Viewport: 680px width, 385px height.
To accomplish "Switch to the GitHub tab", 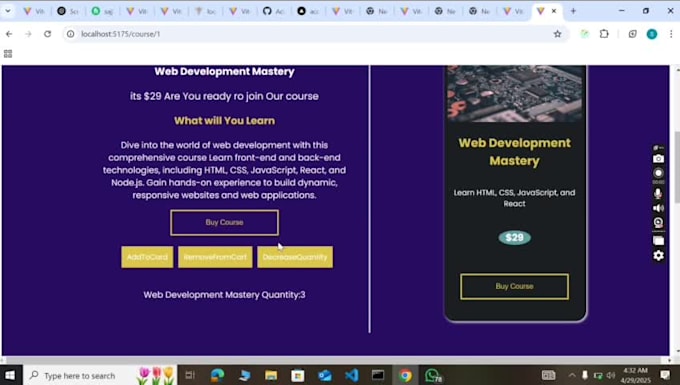I will pyautogui.click(x=274, y=11).
